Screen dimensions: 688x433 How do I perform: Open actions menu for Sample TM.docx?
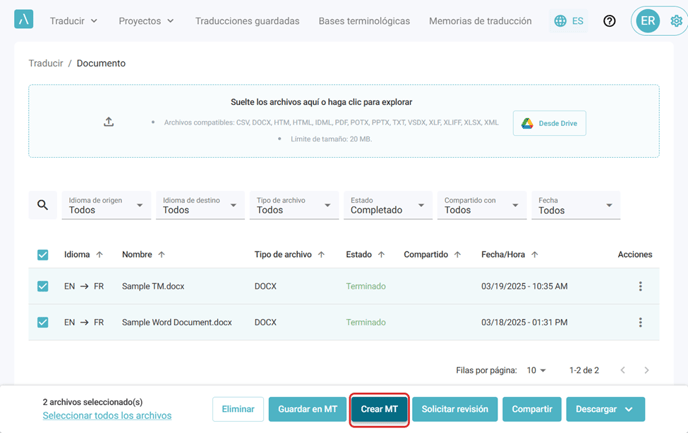click(x=640, y=286)
